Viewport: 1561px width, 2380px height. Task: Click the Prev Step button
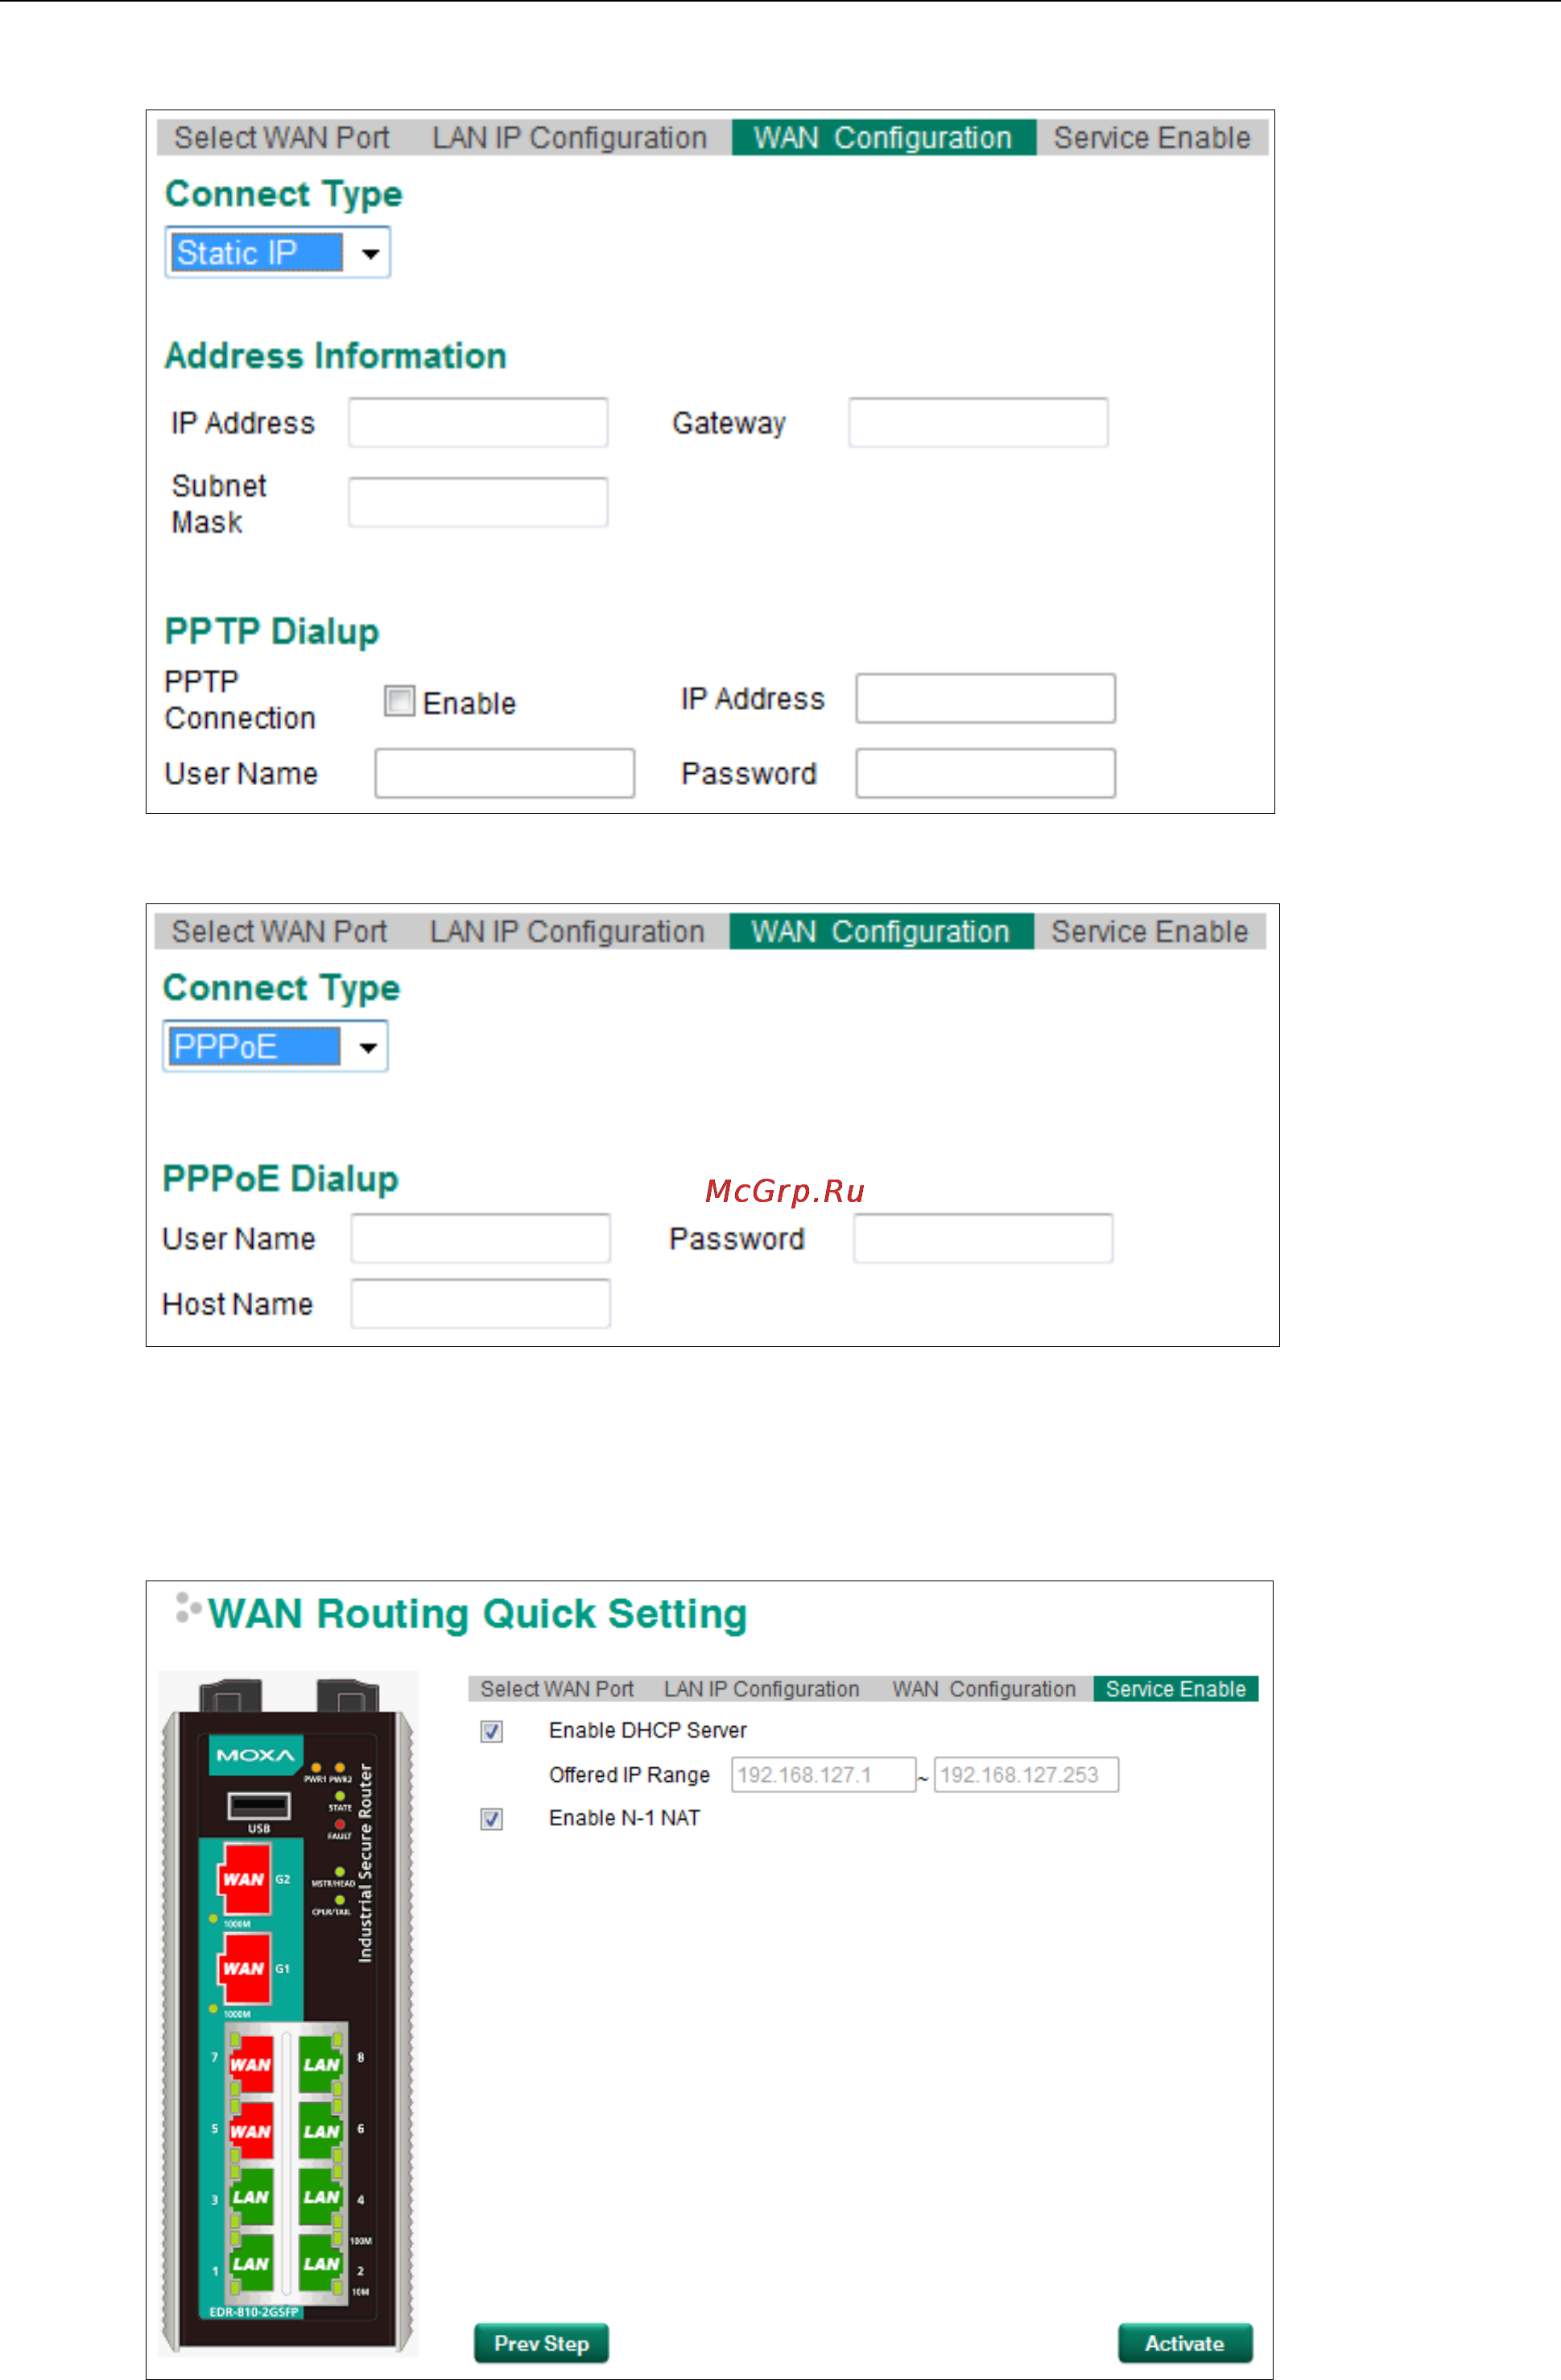pyautogui.click(x=541, y=2343)
